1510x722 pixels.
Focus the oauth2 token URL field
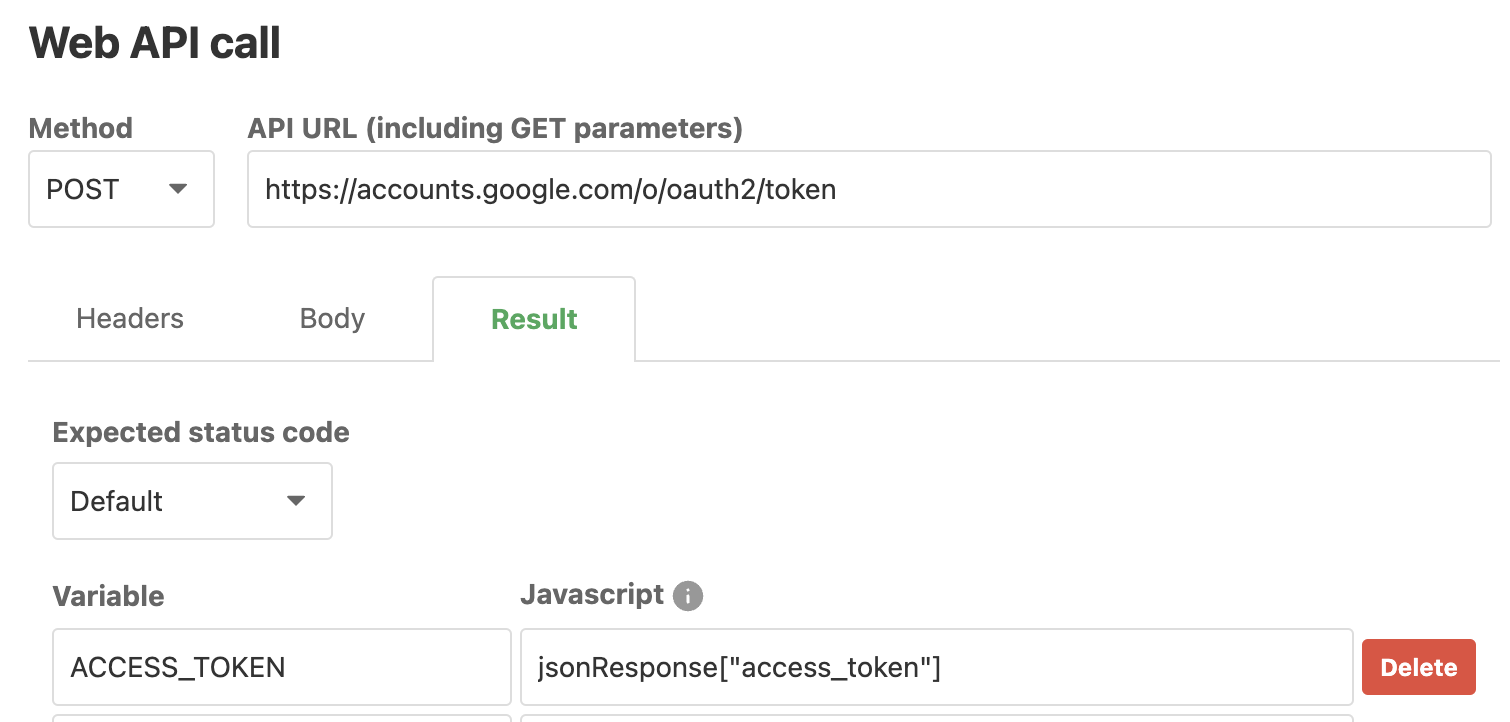point(869,189)
